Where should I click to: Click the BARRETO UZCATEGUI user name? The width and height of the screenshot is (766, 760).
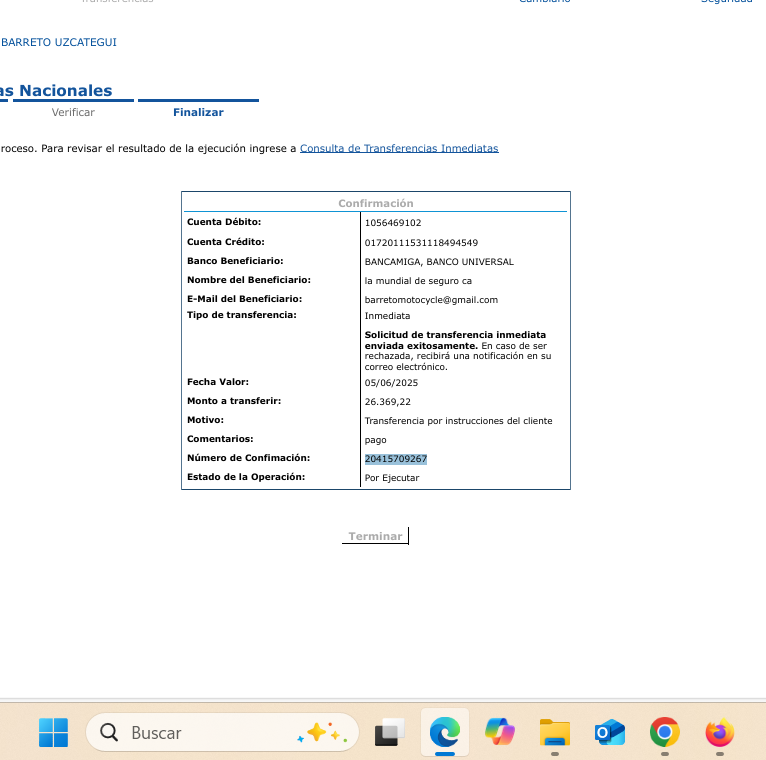click(x=59, y=42)
